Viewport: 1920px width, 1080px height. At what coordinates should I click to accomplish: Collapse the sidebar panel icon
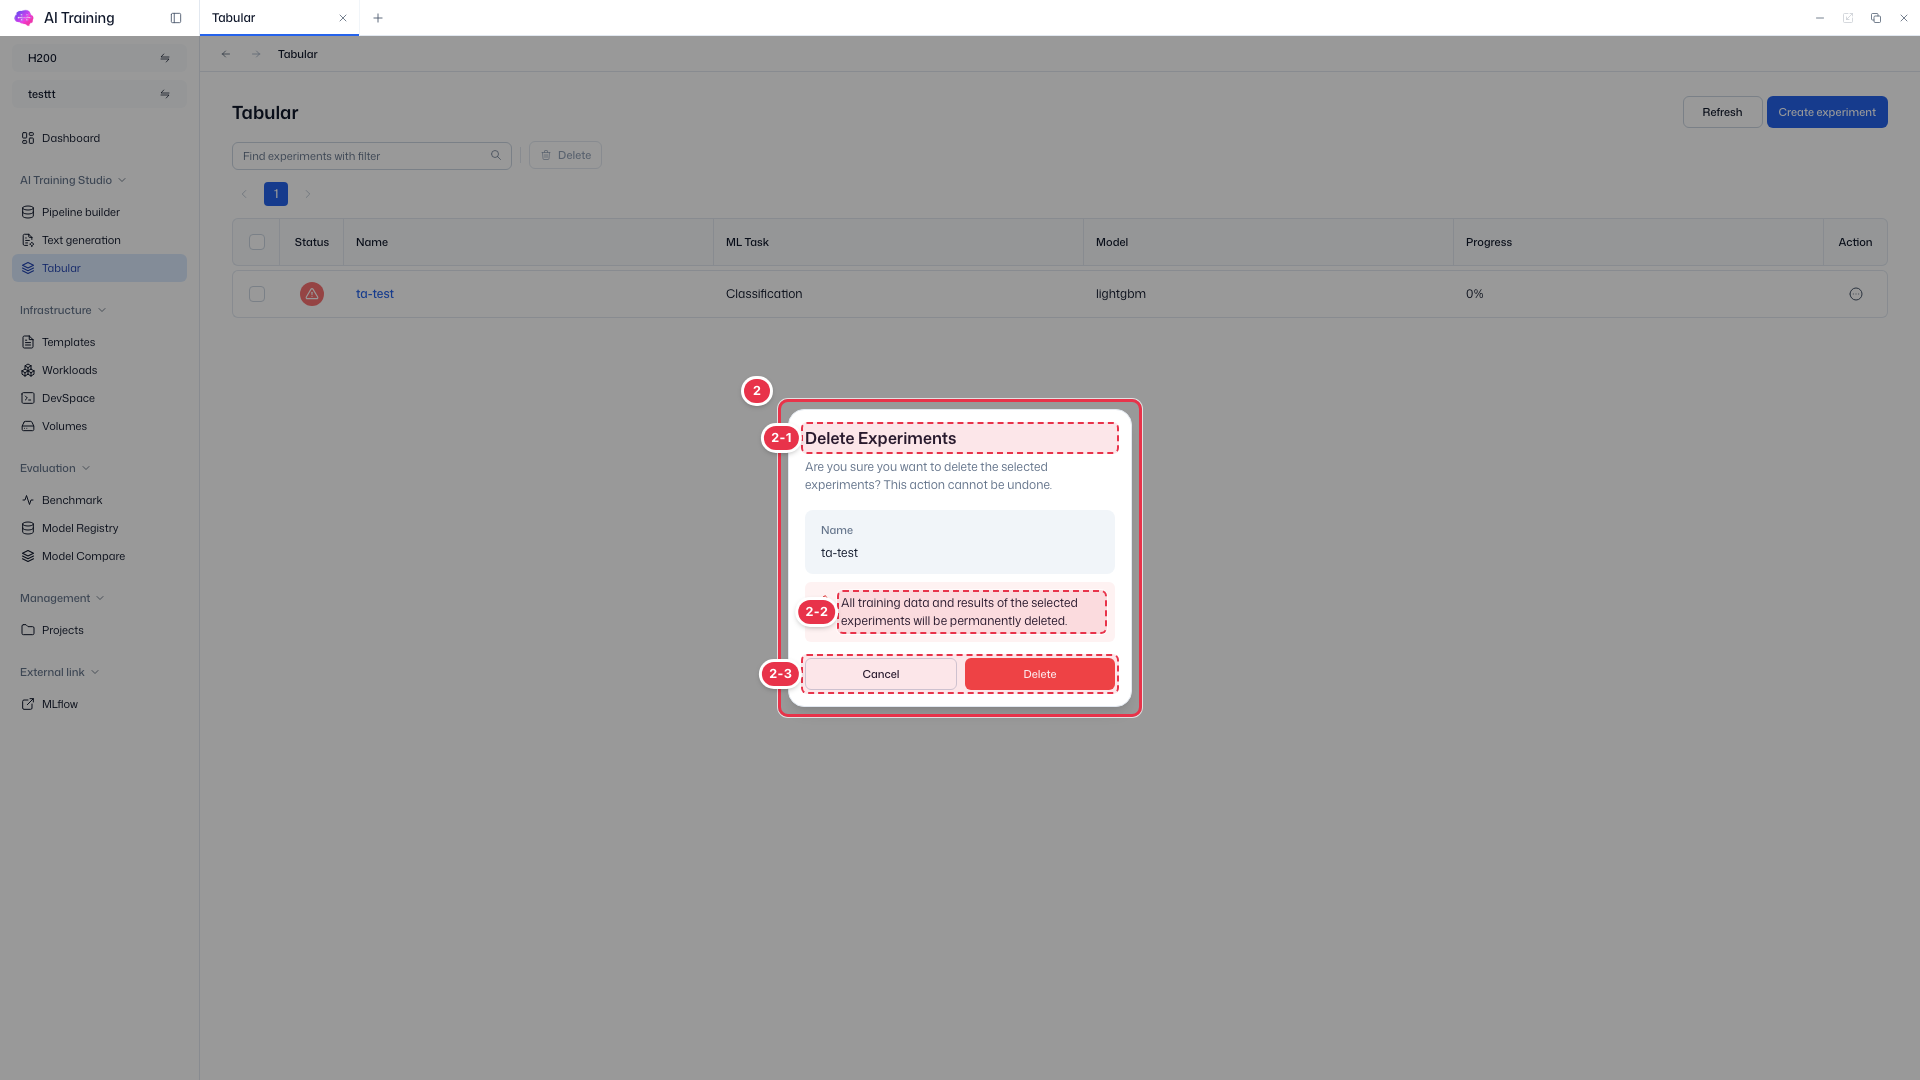point(176,18)
